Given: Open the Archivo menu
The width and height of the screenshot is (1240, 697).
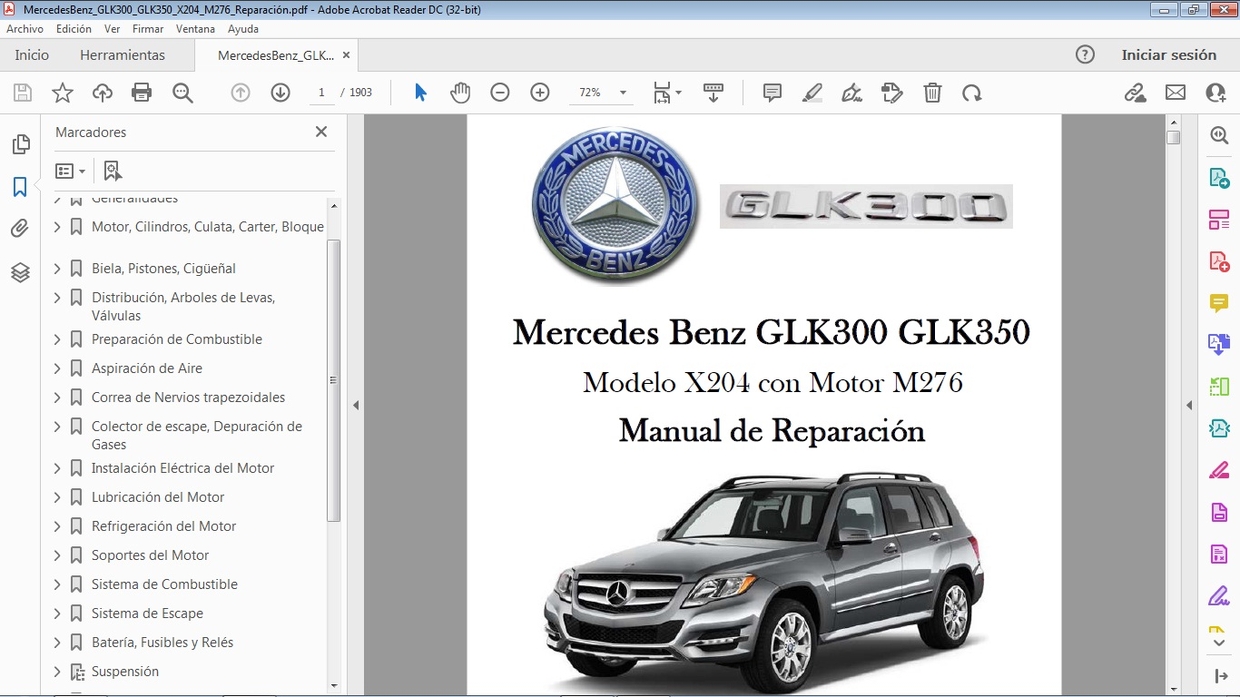Looking at the screenshot, I should [24, 28].
